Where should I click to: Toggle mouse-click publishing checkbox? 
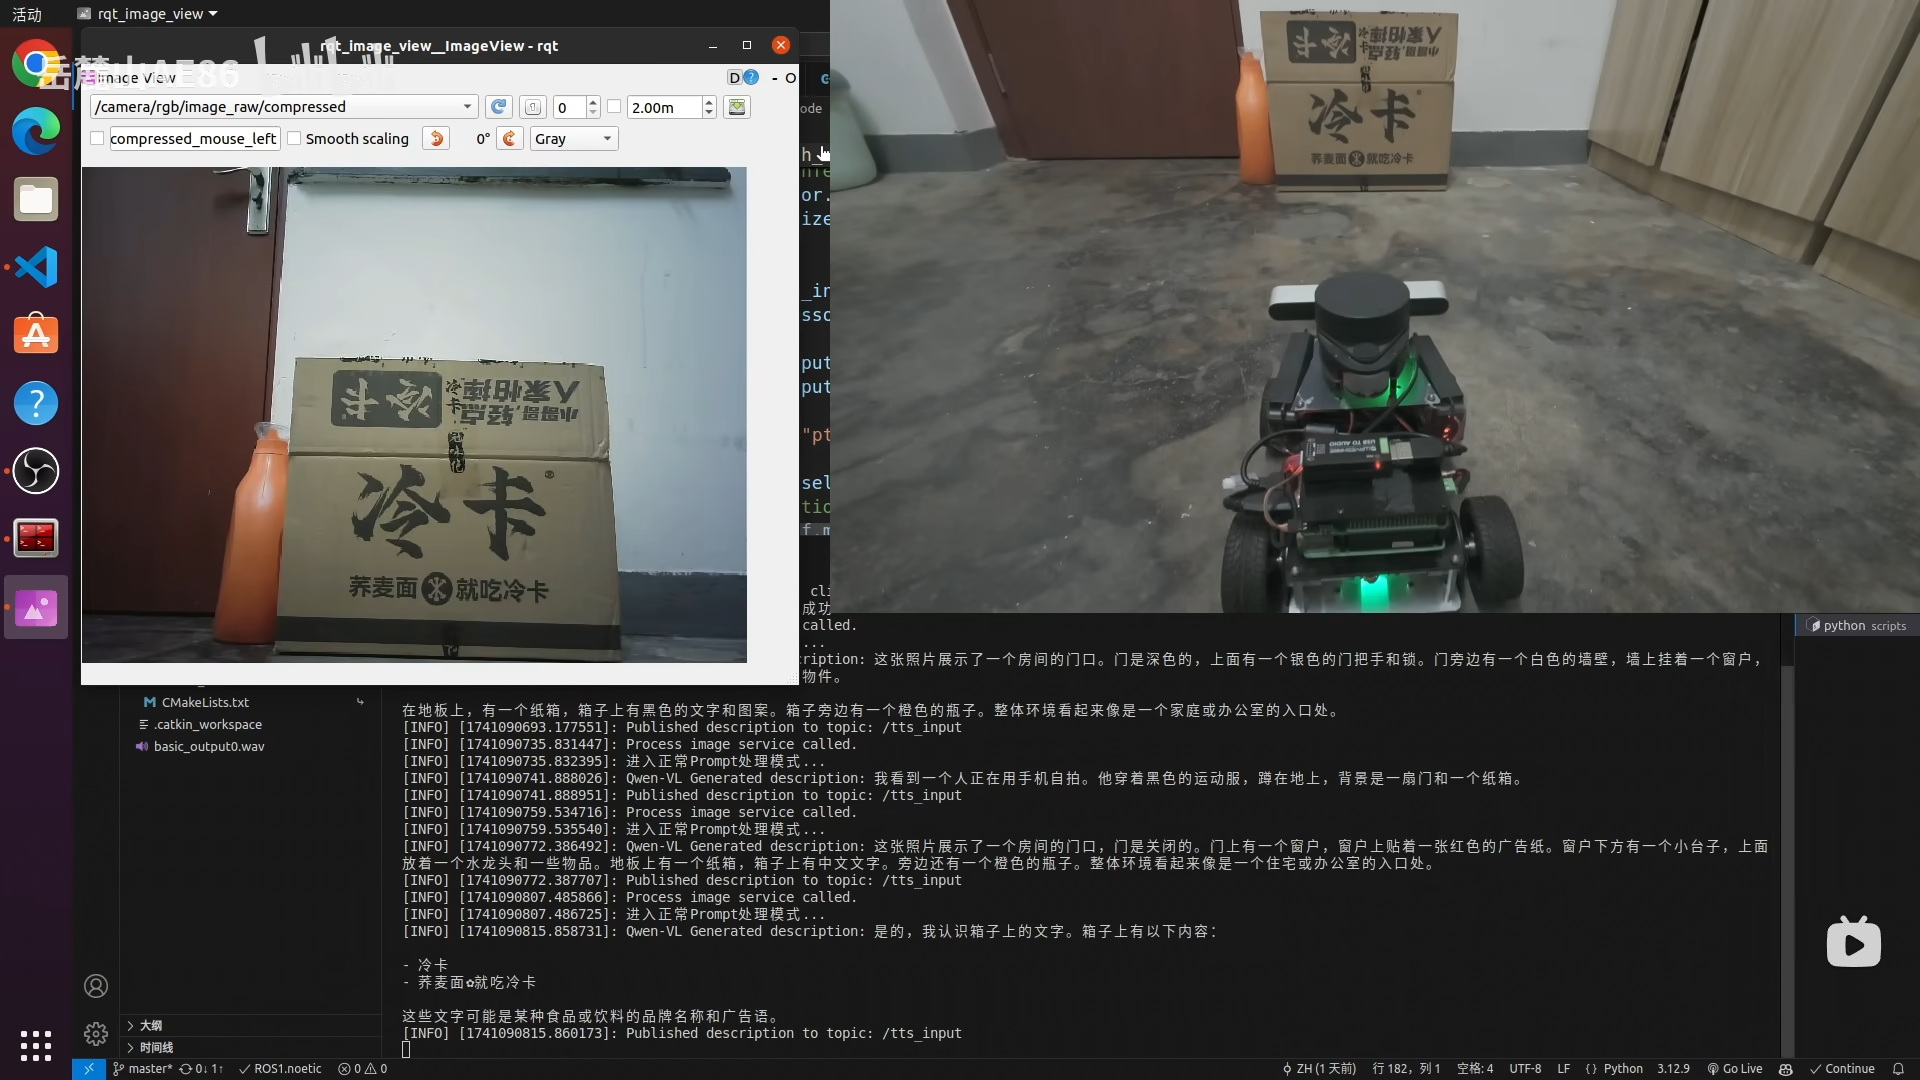click(x=98, y=139)
